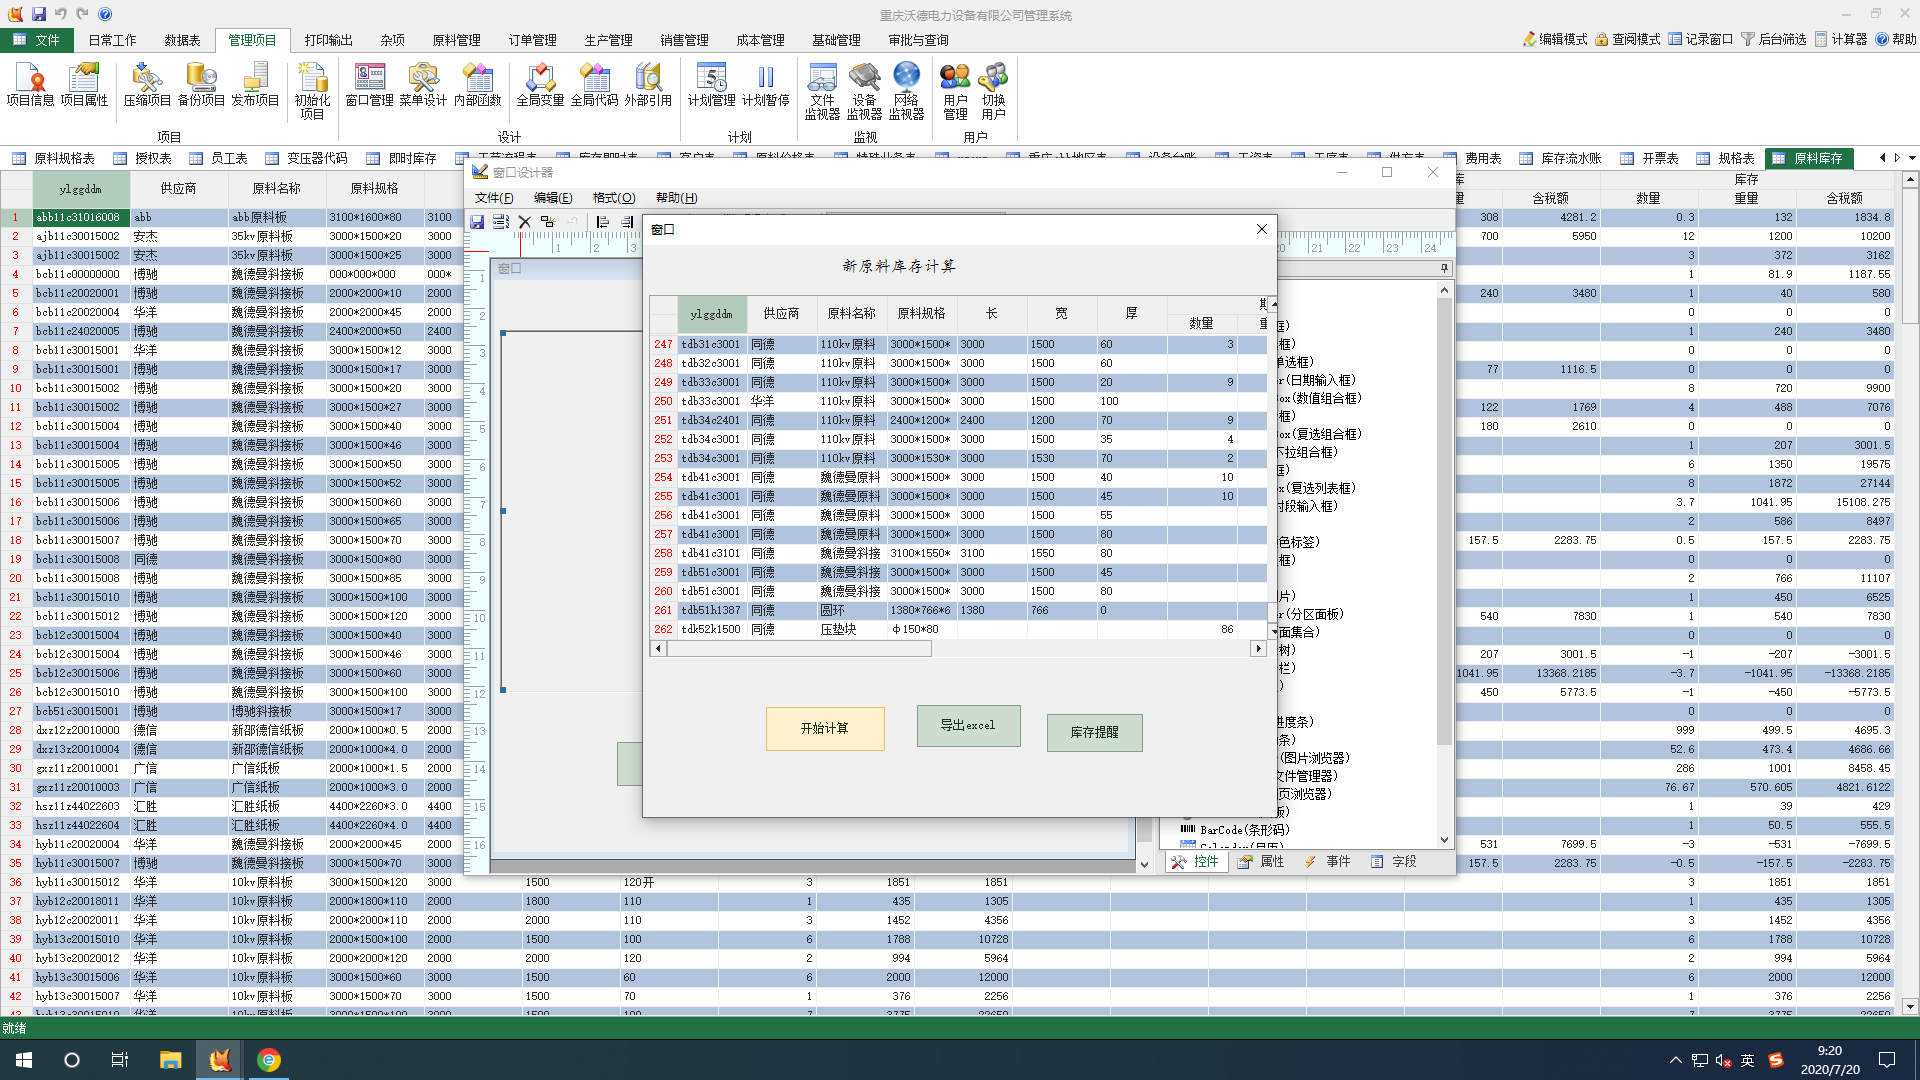This screenshot has width=1920, height=1080.
Task: Switch to 查阅模式
Action: pos(1628,39)
